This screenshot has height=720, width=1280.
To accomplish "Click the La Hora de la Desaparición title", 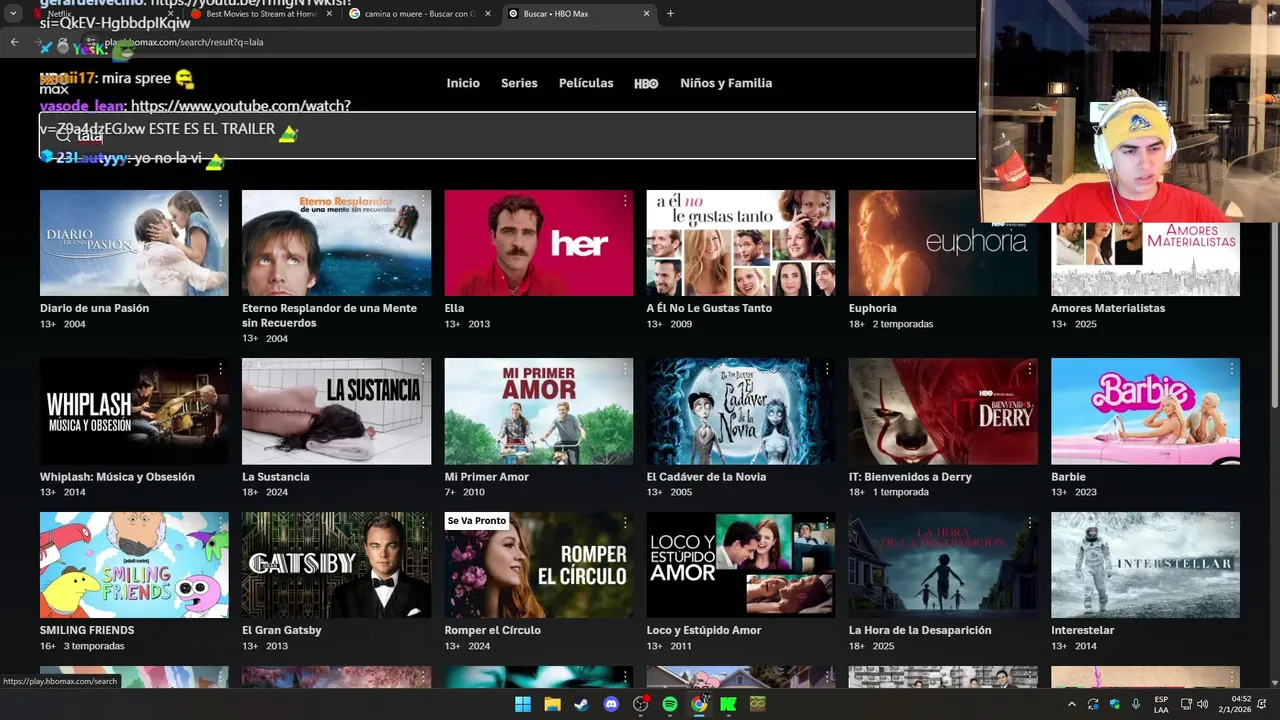I will tap(920, 630).
